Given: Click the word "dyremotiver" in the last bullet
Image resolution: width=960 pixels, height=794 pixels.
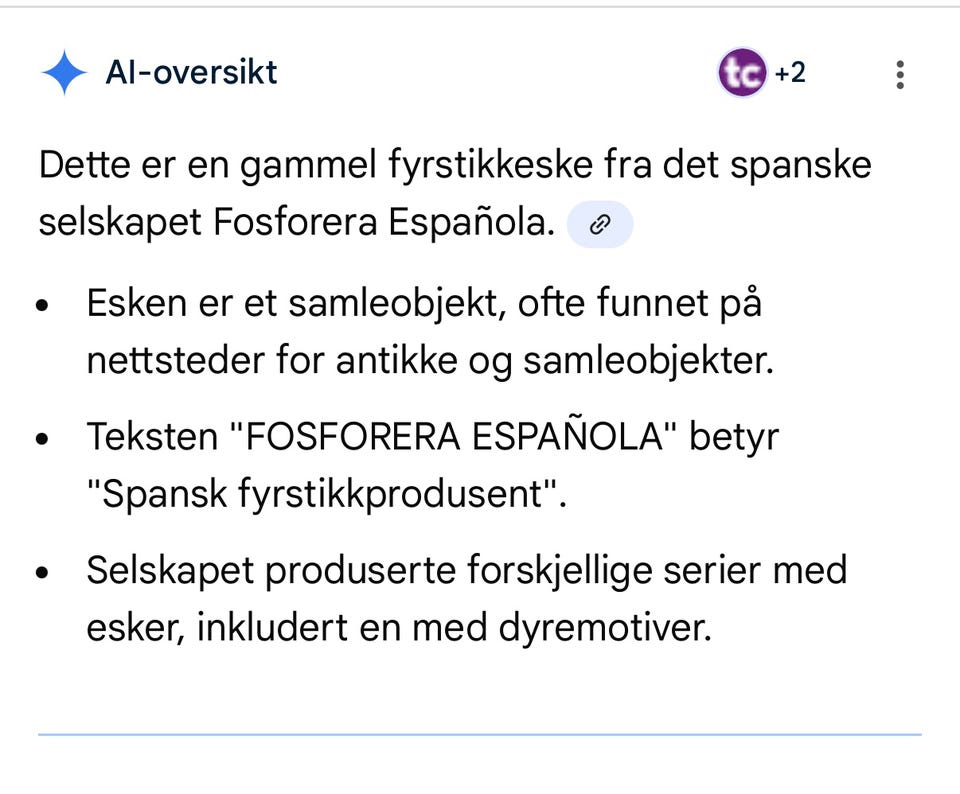Looking at the screenshot, I should (605, 628).
